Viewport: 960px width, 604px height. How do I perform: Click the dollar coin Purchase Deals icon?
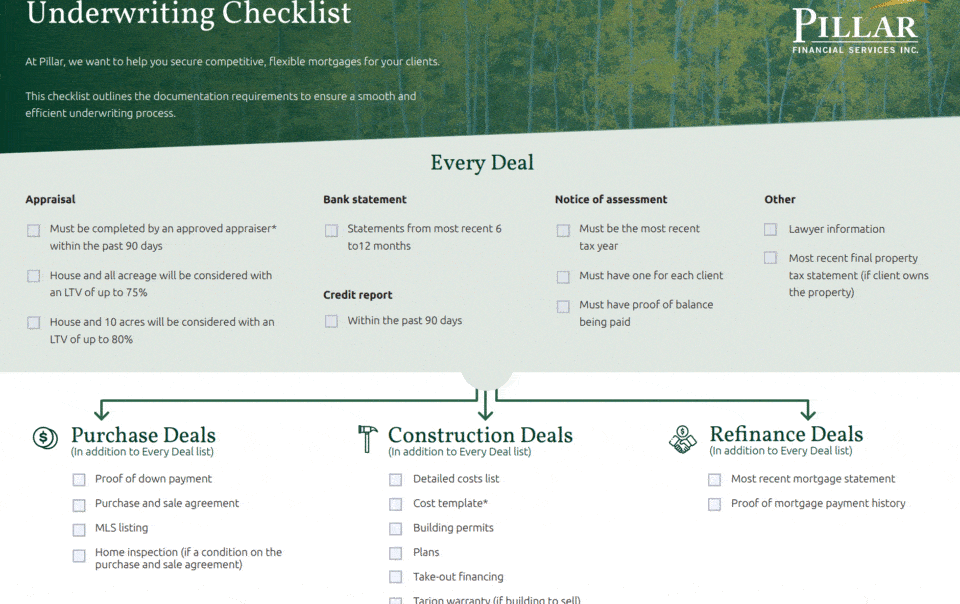click(45, 438)
